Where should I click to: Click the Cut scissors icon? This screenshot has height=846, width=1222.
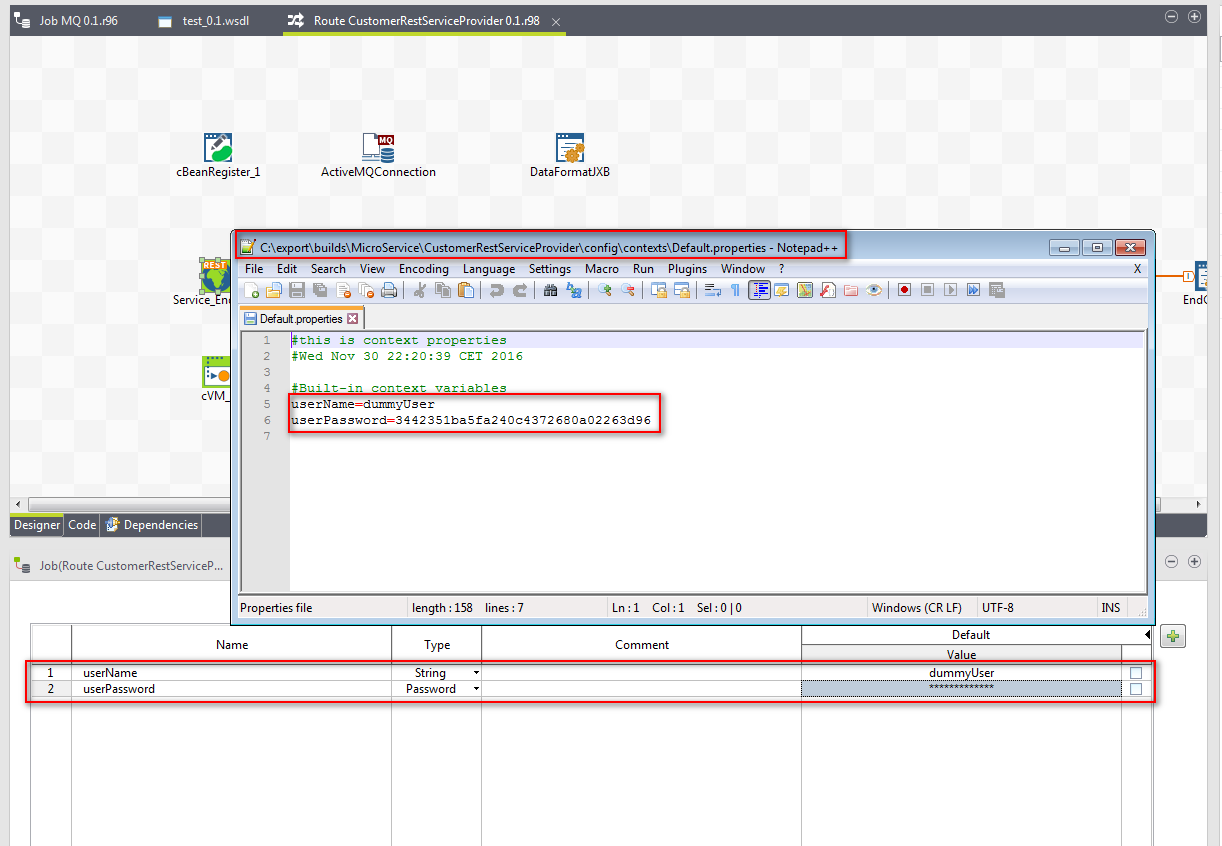420,290
